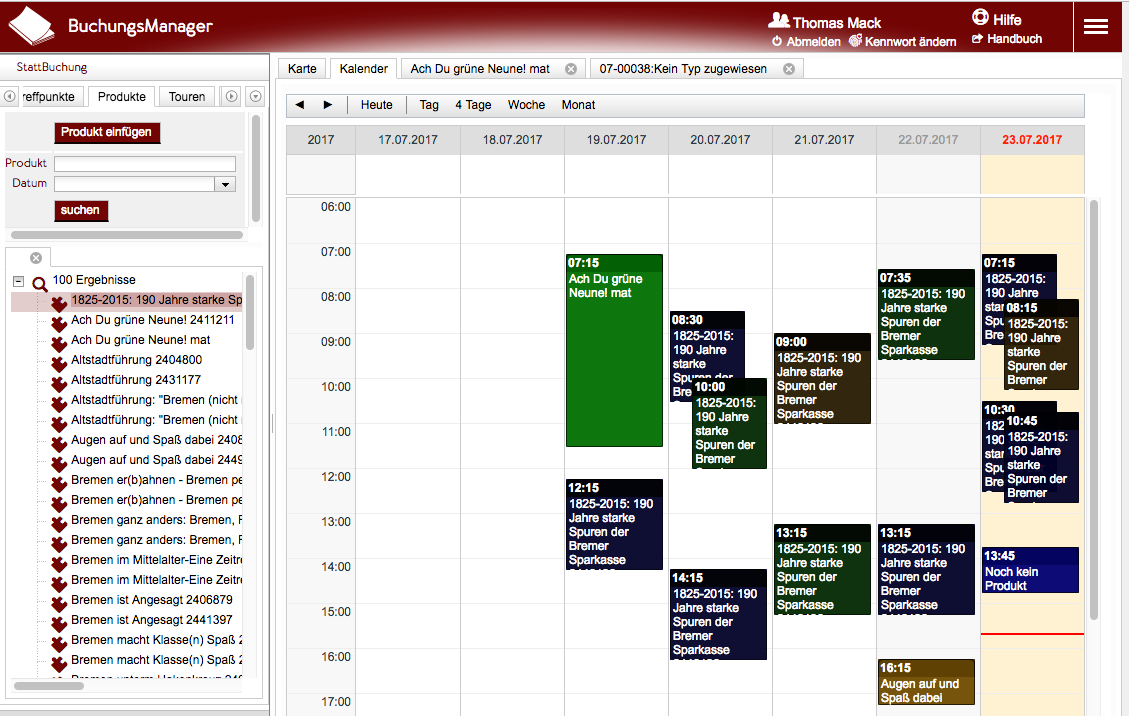Click the 'suchen' button

(80, 211)
